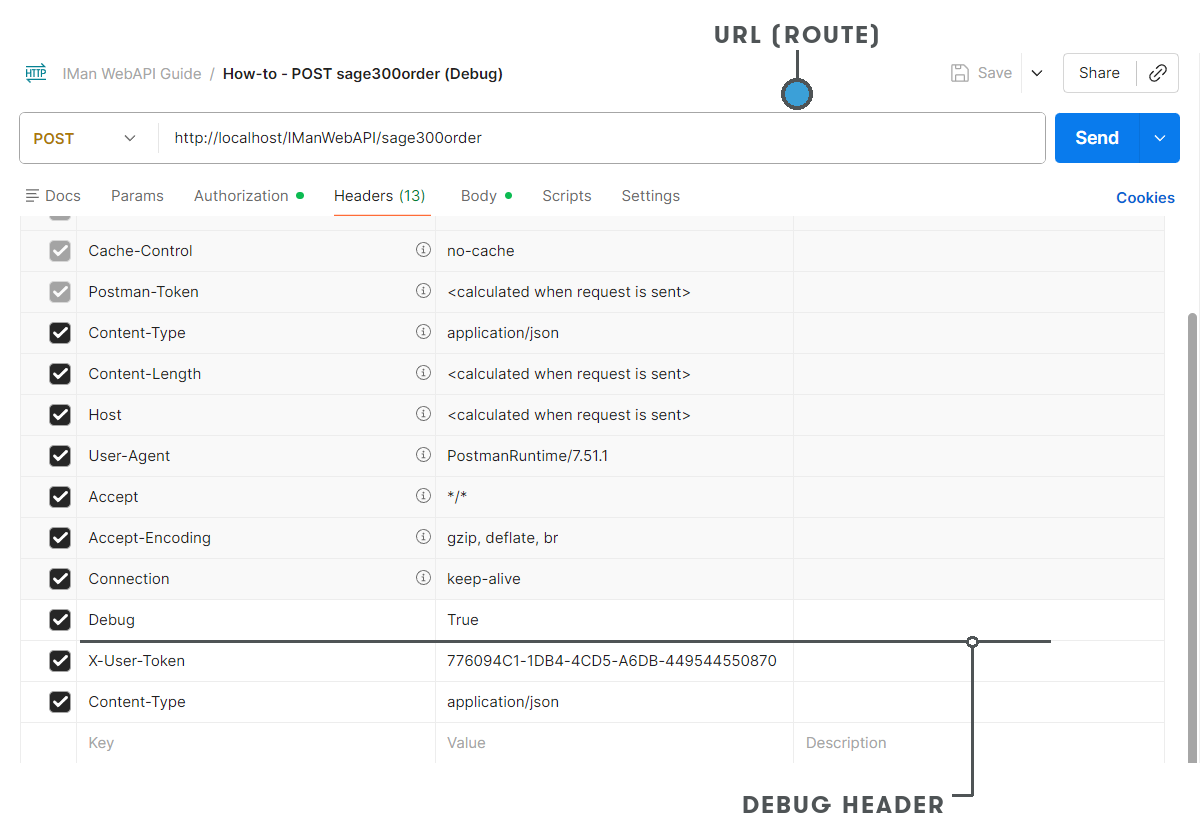Click the no-cache value

(x=481, y=251)
